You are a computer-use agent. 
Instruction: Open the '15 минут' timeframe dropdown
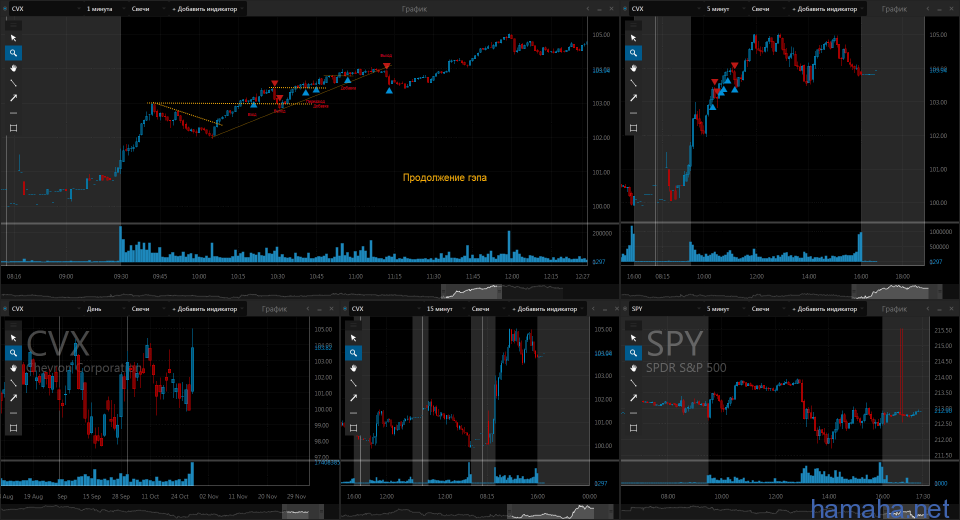click(445, 309)
